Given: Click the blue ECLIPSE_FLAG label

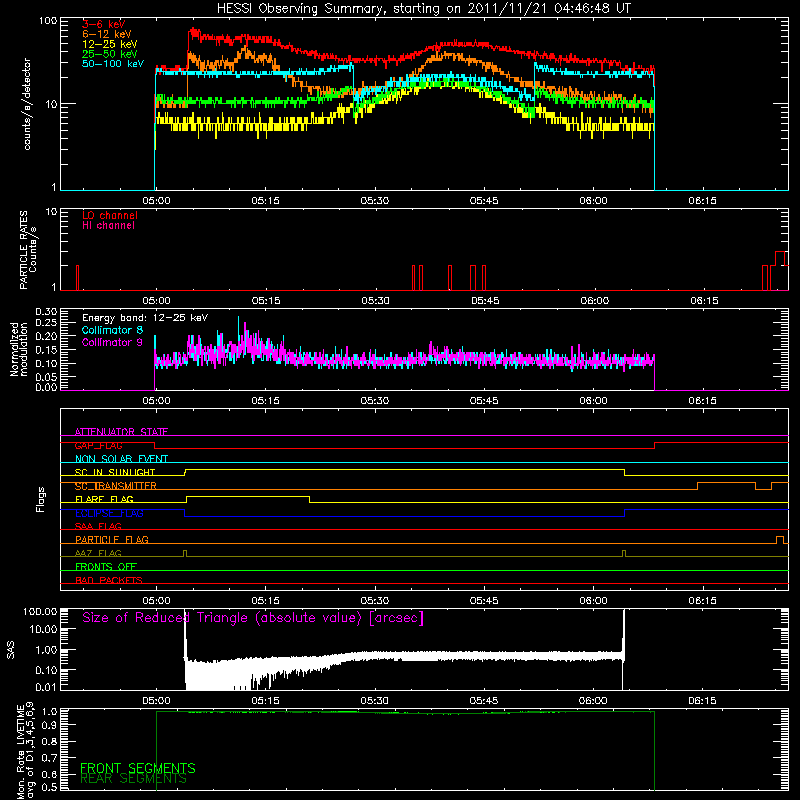Looking at the screenshot, I should pos(109,513).
